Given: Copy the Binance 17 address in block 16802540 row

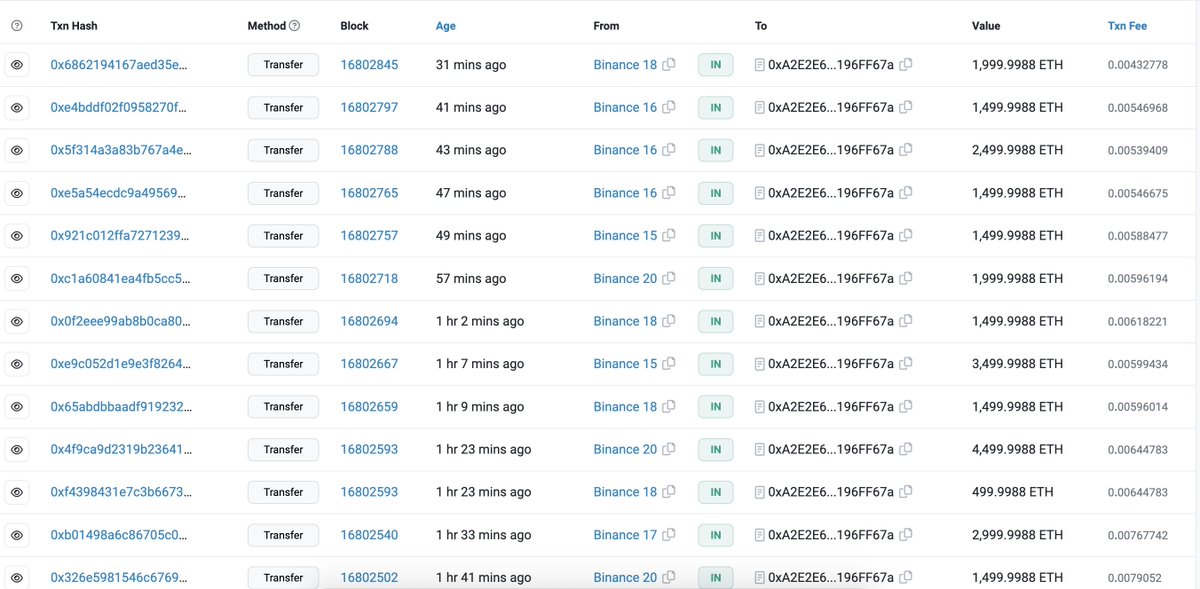Looking at the screenshot, I should 669,535.
